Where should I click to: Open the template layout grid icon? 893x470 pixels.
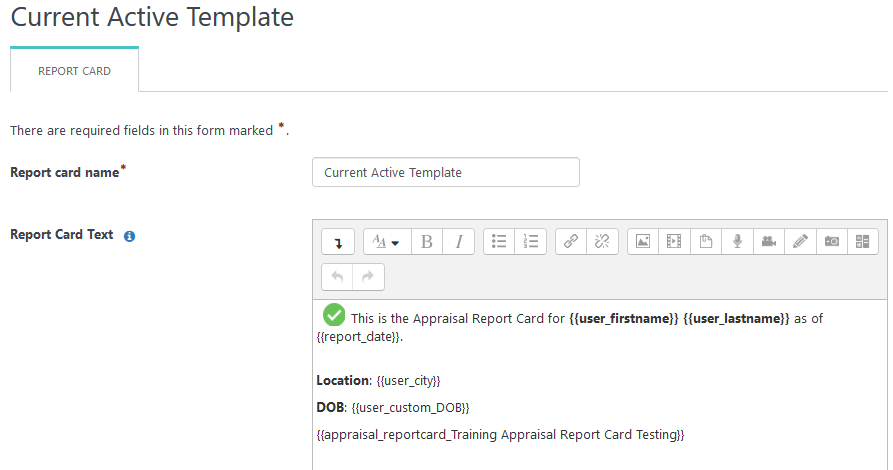863,242
